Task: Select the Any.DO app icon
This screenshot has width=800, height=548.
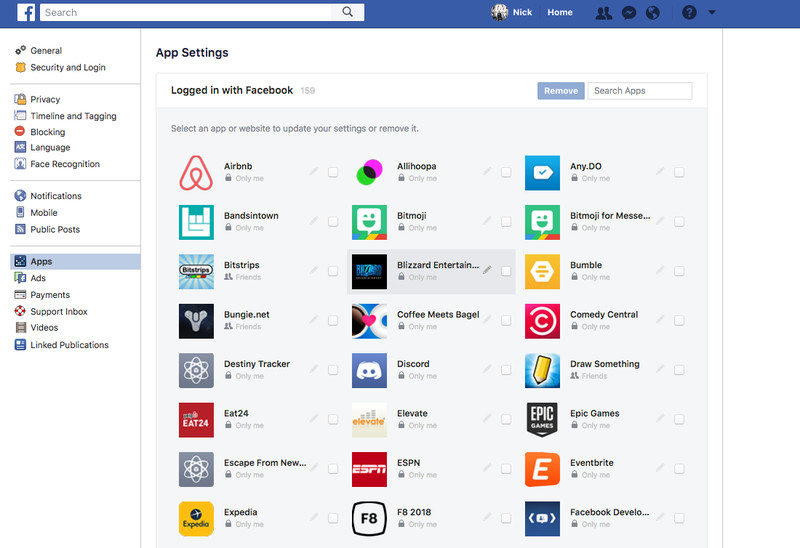Action: click(x=542, y=173)
